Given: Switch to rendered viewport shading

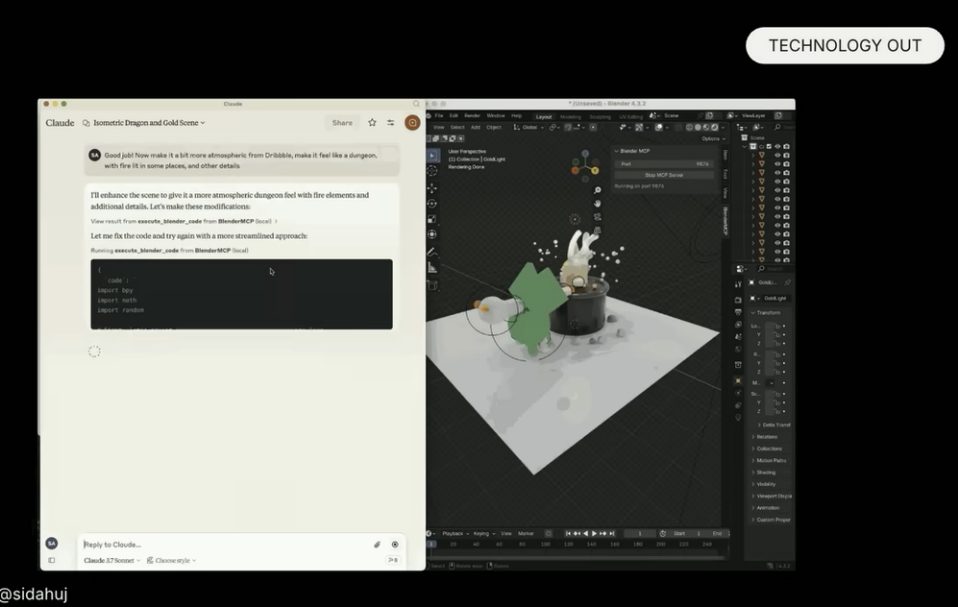Looking at the screenshot, I should (714, 128).
